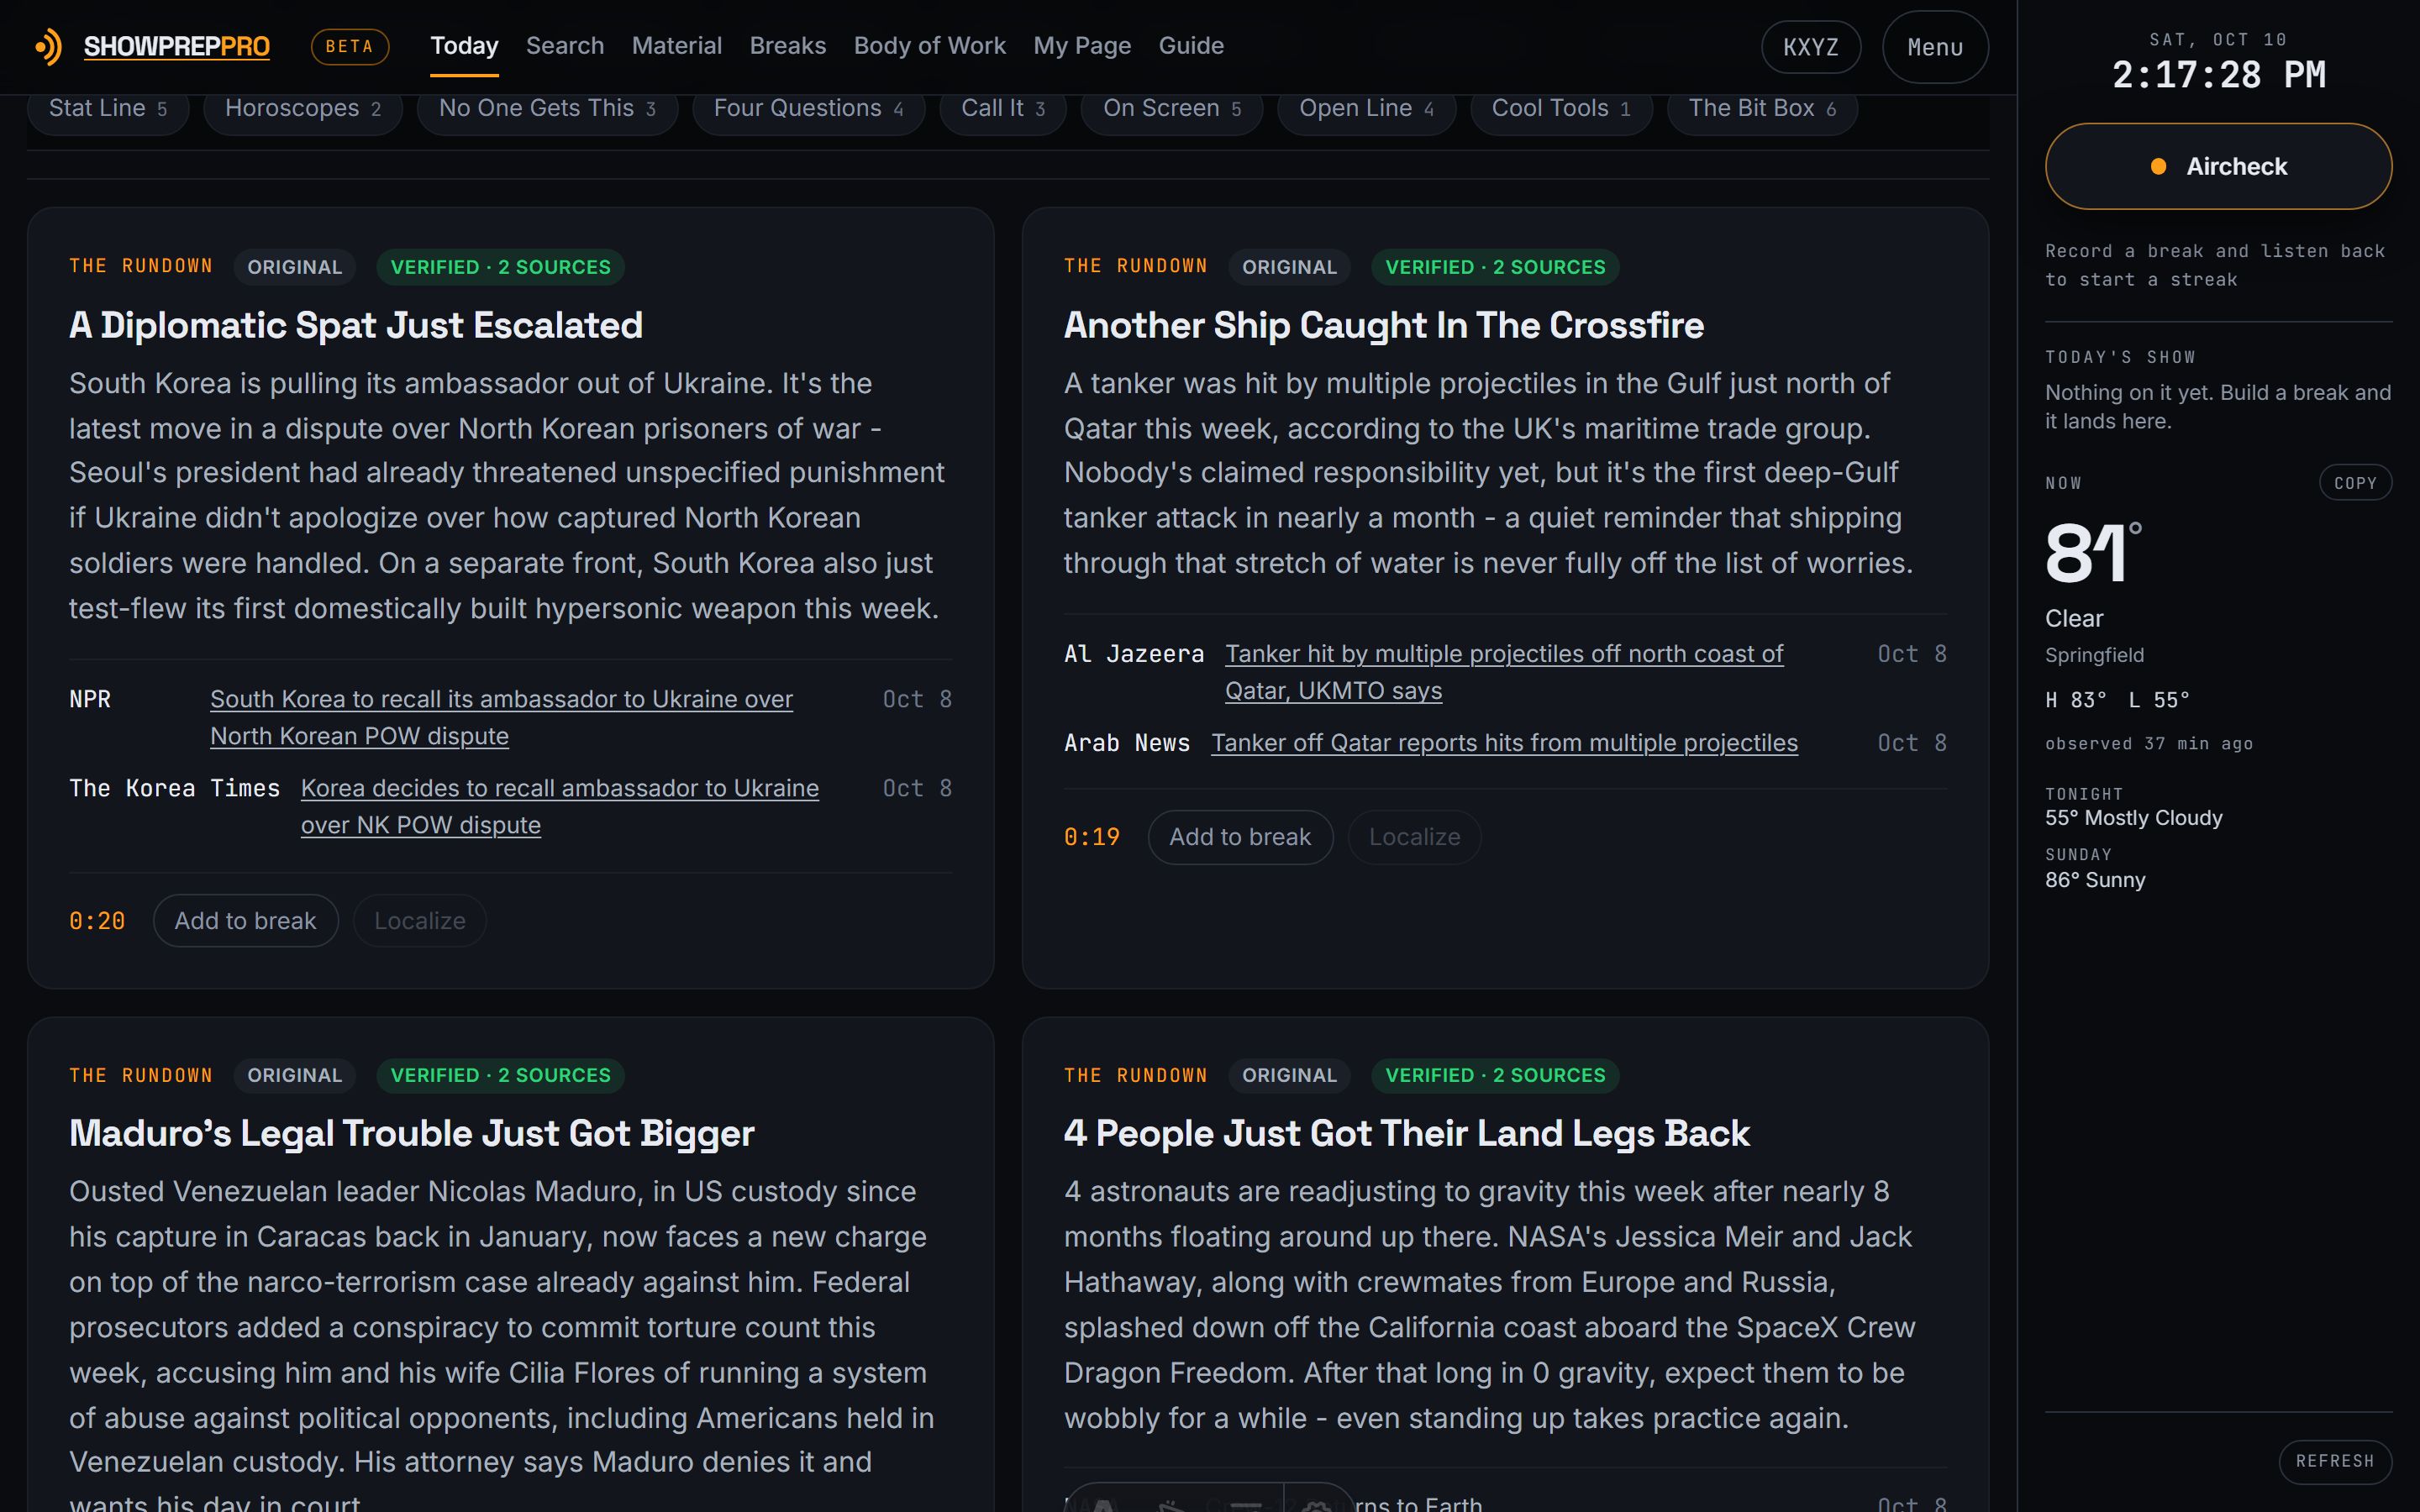The width and height of the screenshot is (2420, 1512).
Task: Open Arab News tanker article link
Action: (x=1504, y=743)
